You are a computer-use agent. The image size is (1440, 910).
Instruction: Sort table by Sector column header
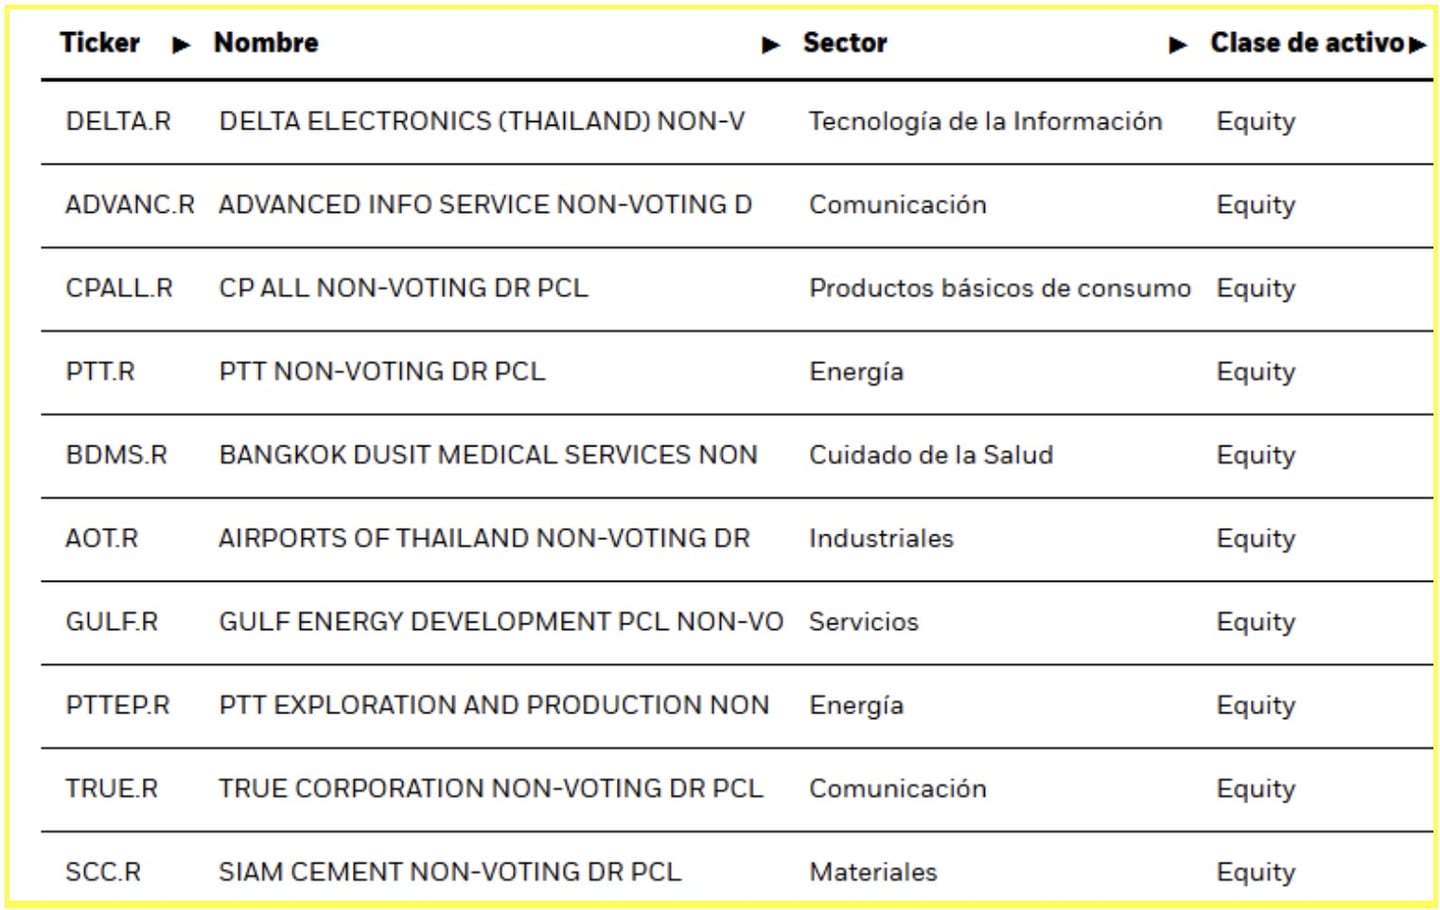(845, 43)
